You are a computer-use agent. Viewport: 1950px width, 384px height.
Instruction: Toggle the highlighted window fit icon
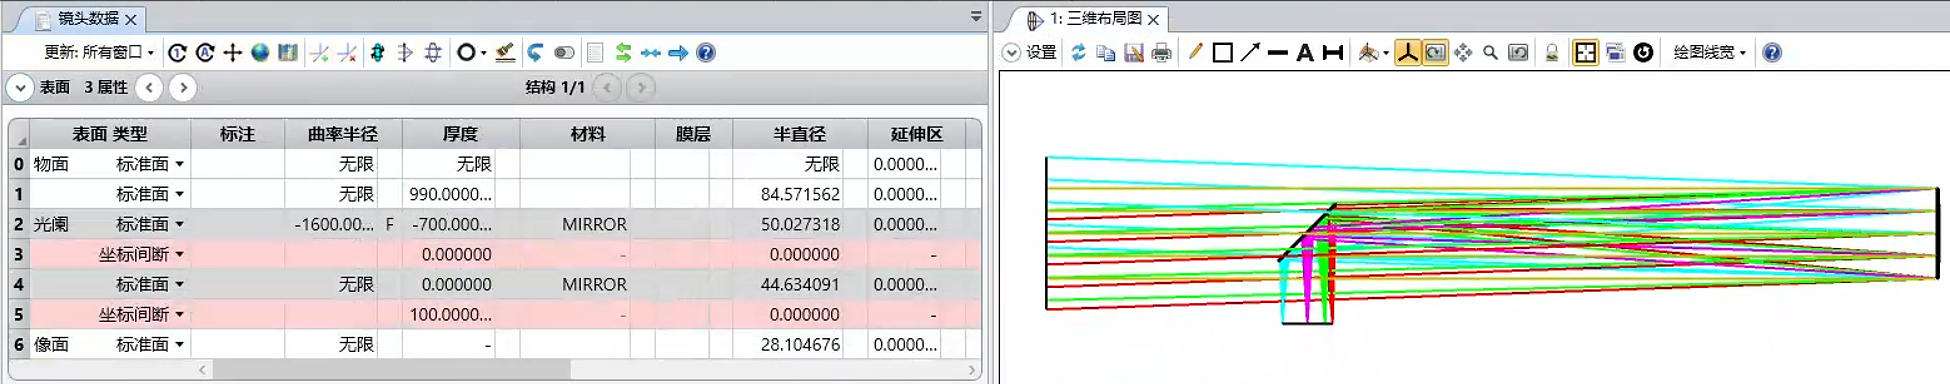coord(1586,53)
